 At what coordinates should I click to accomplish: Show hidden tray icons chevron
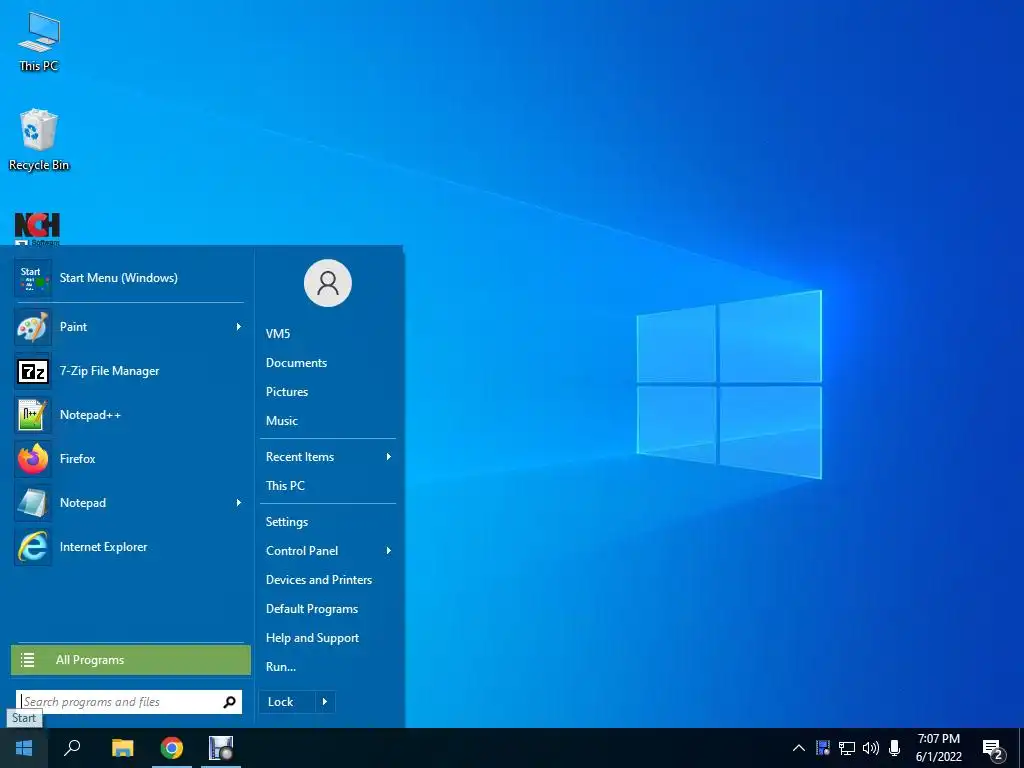pos(799,748)
